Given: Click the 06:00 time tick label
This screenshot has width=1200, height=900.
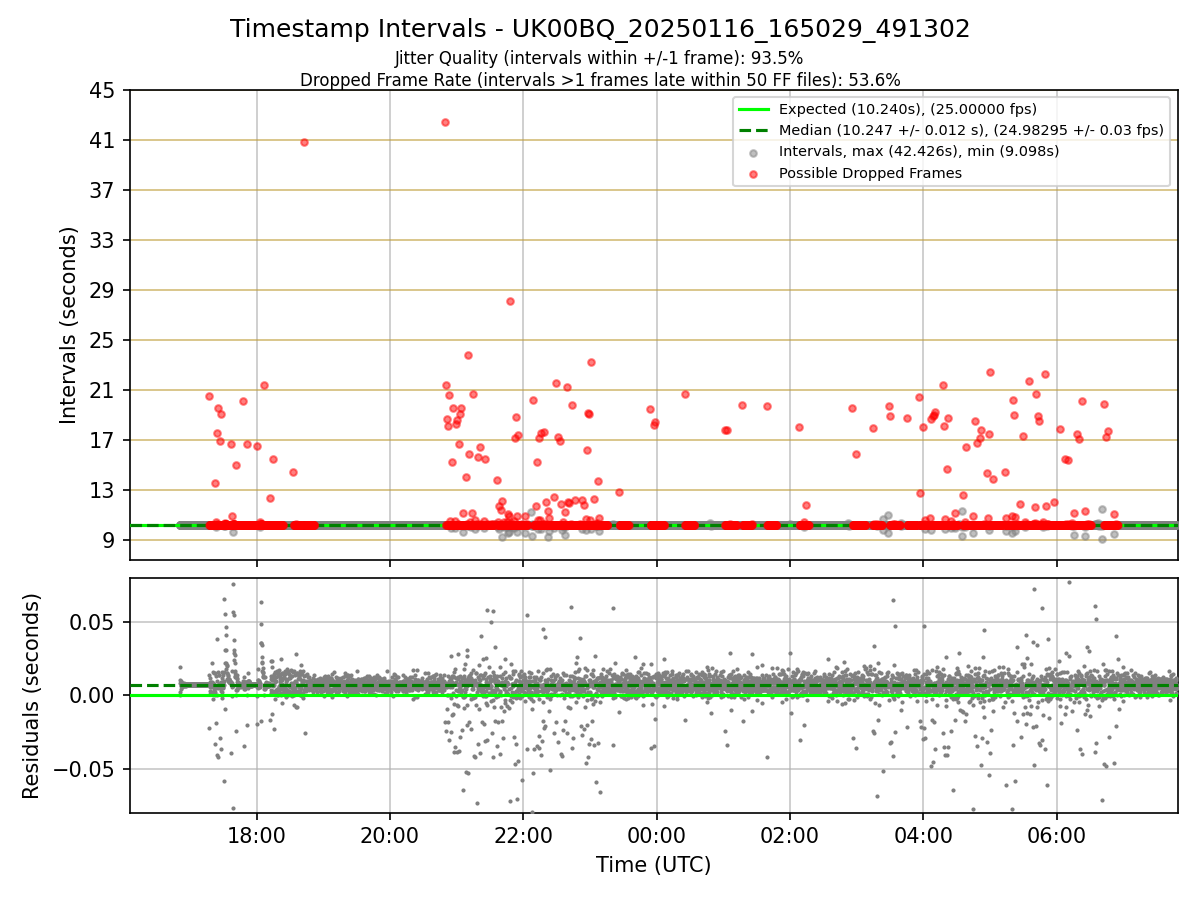Looking at the screenshot, I should pos(1057,835).
